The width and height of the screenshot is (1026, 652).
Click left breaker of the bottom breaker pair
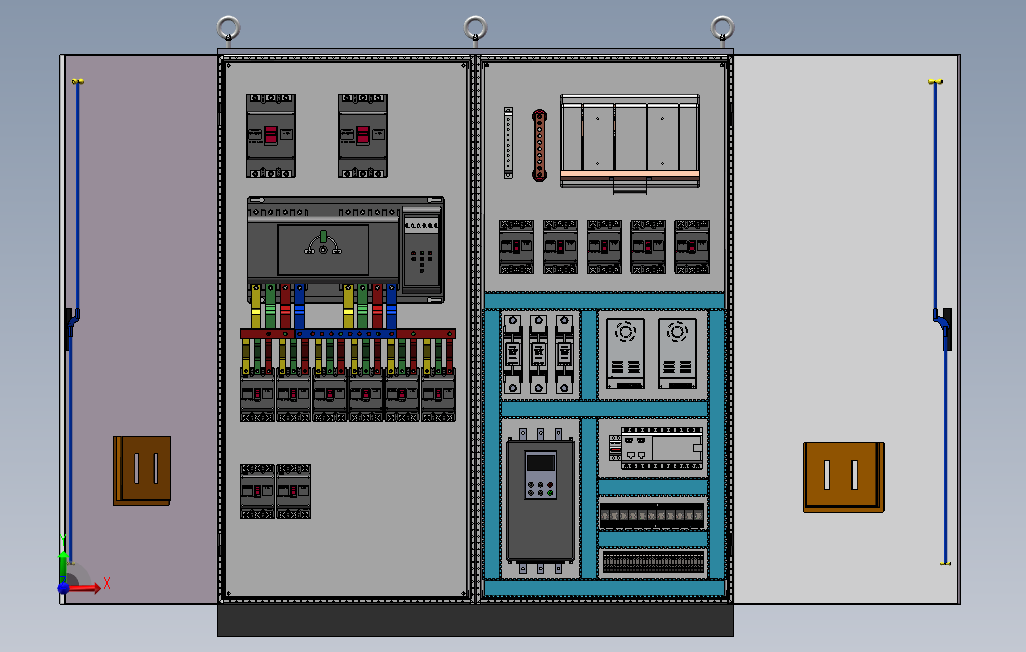point(257,492)
